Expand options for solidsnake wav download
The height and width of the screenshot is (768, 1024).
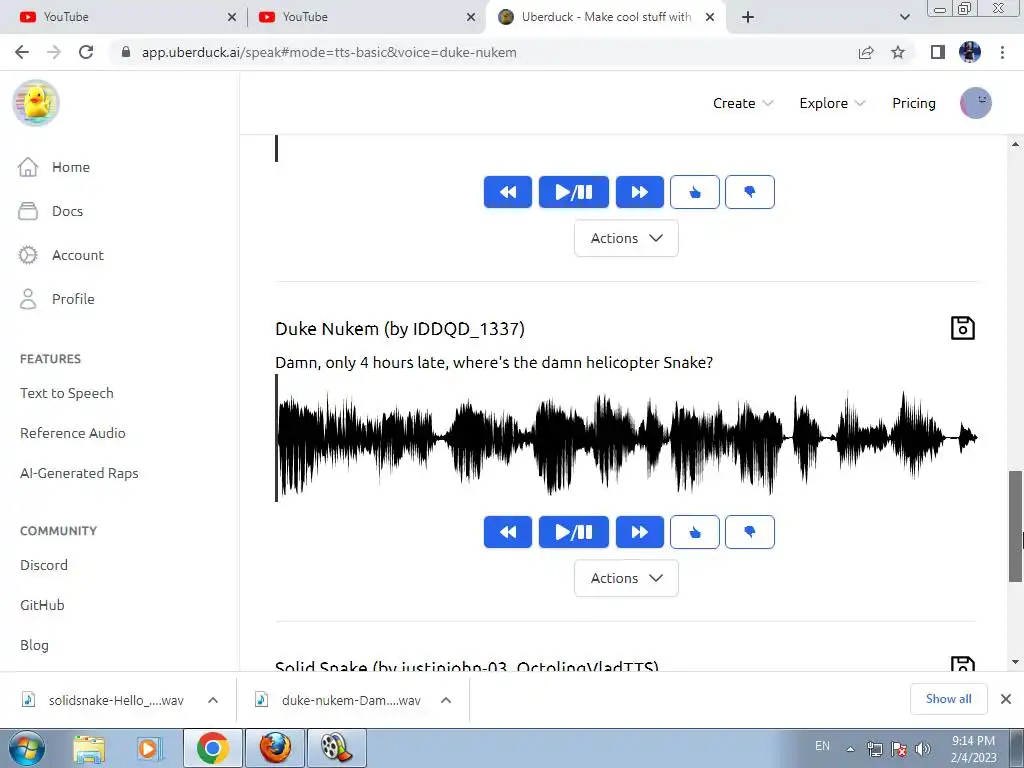213,700
